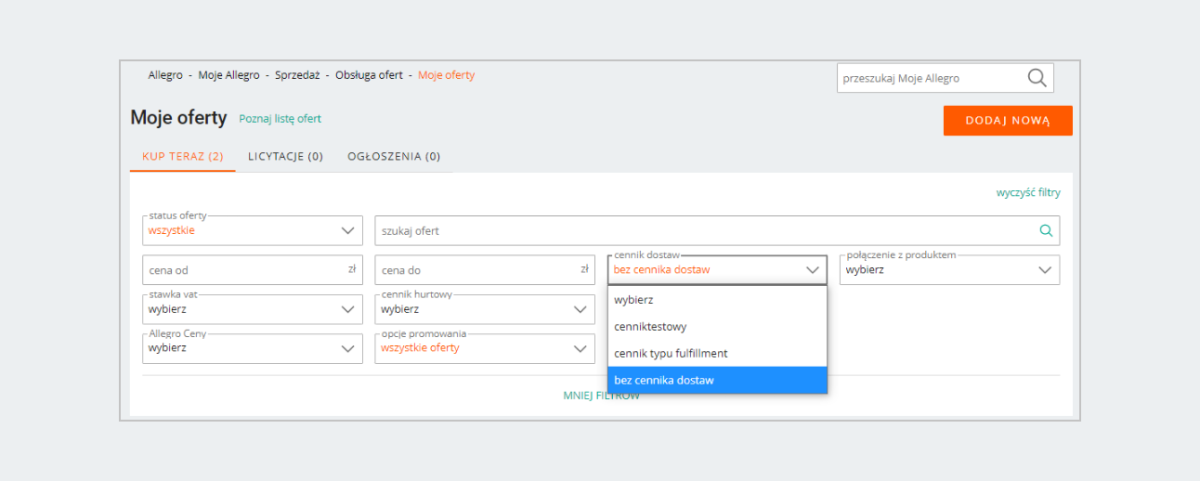The height and width of the screenshot is (481, 1200).
Task: Click the wyczyść filtry link
Action: click(x=1028, y=192)
